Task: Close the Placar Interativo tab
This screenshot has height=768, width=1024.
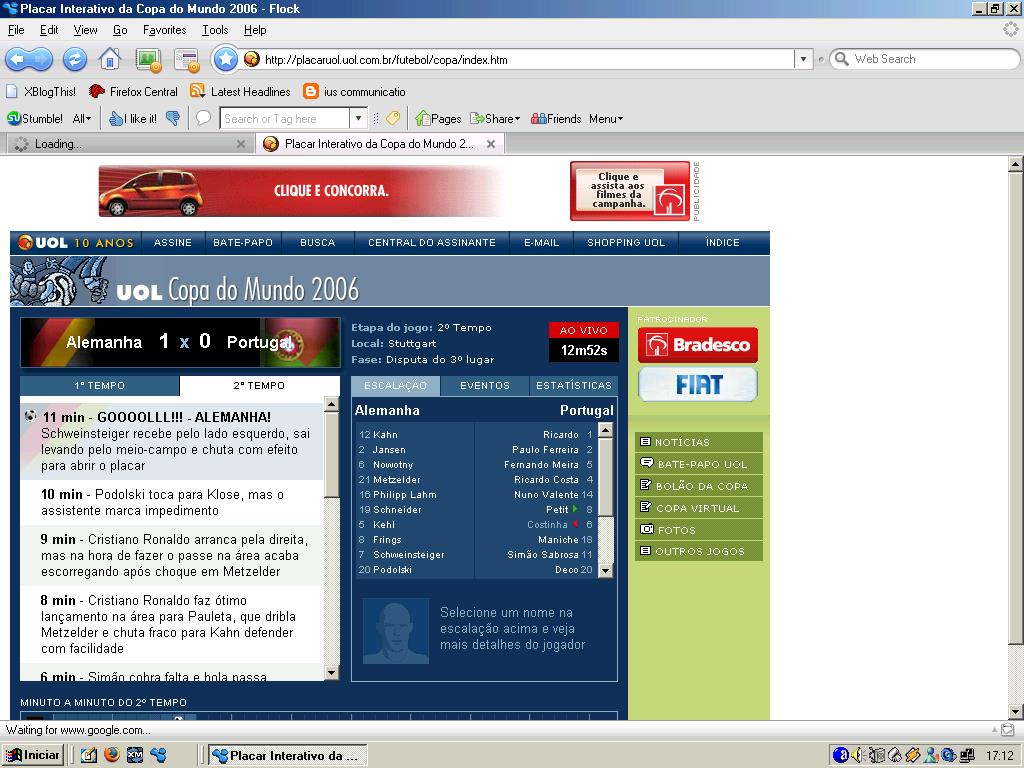Action: [491, 144]
